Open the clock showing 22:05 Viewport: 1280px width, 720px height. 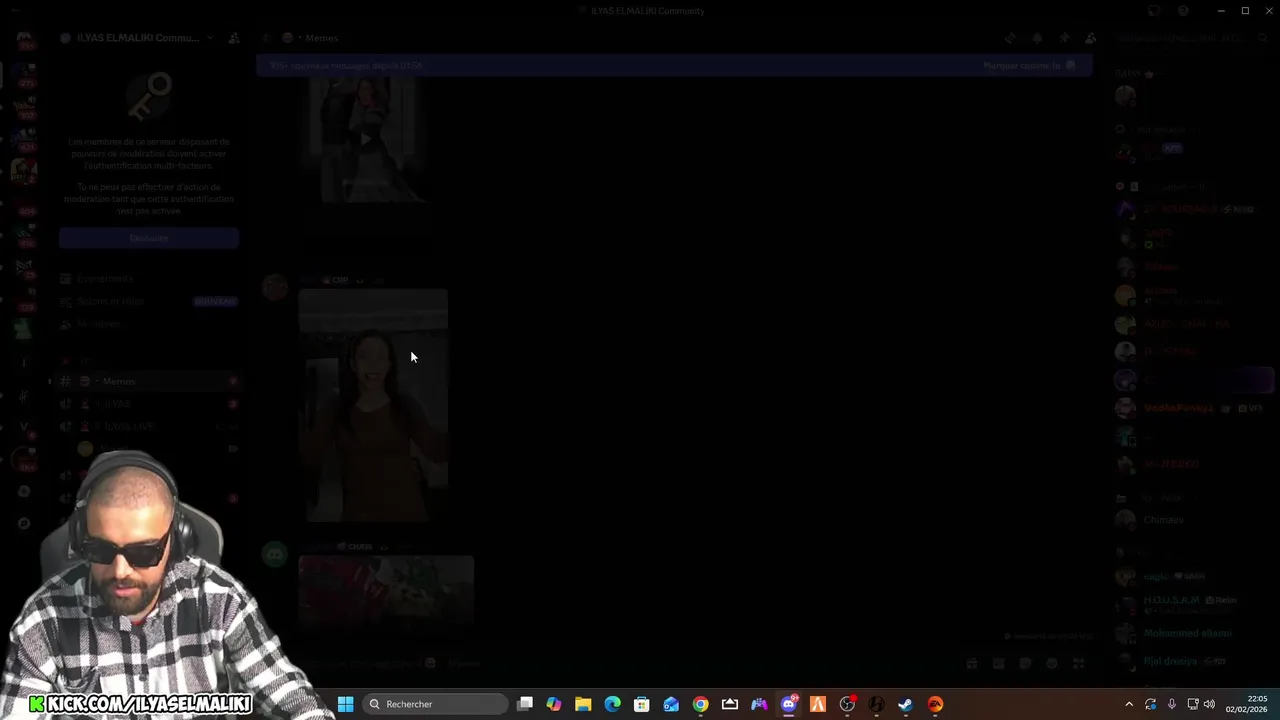[x=1246, y=704]
